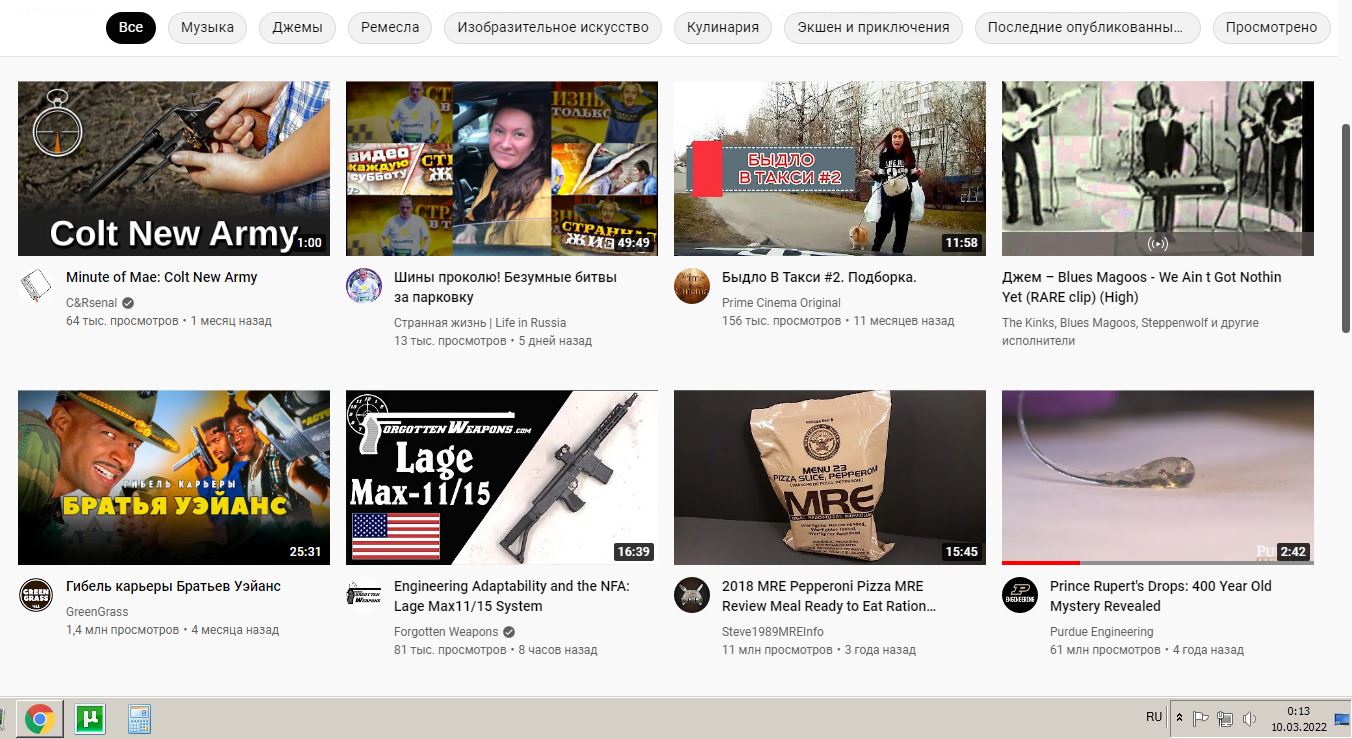Expand the hidden system tray icons
Image resolution: width=1352 pixels, height=739 pixels.
(1179, 719)
